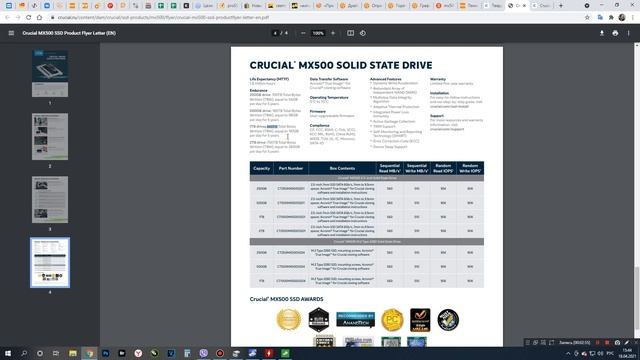Focus the Chrome address bar URL
The image size is (640, 360).
163,18
